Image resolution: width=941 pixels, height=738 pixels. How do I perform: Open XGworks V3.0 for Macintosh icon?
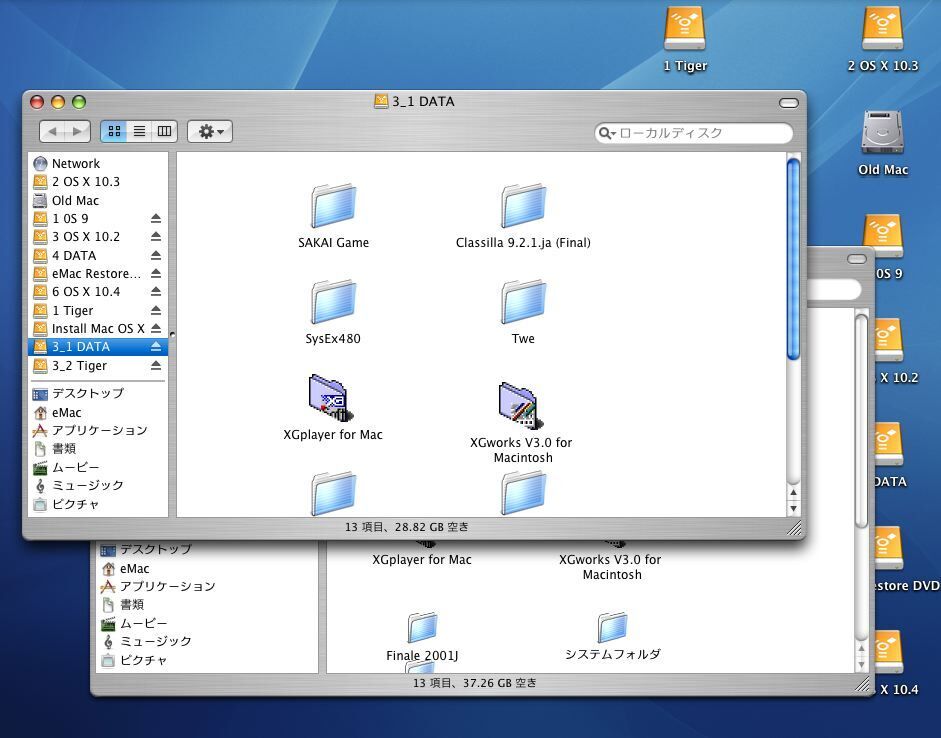pos(522,405)
